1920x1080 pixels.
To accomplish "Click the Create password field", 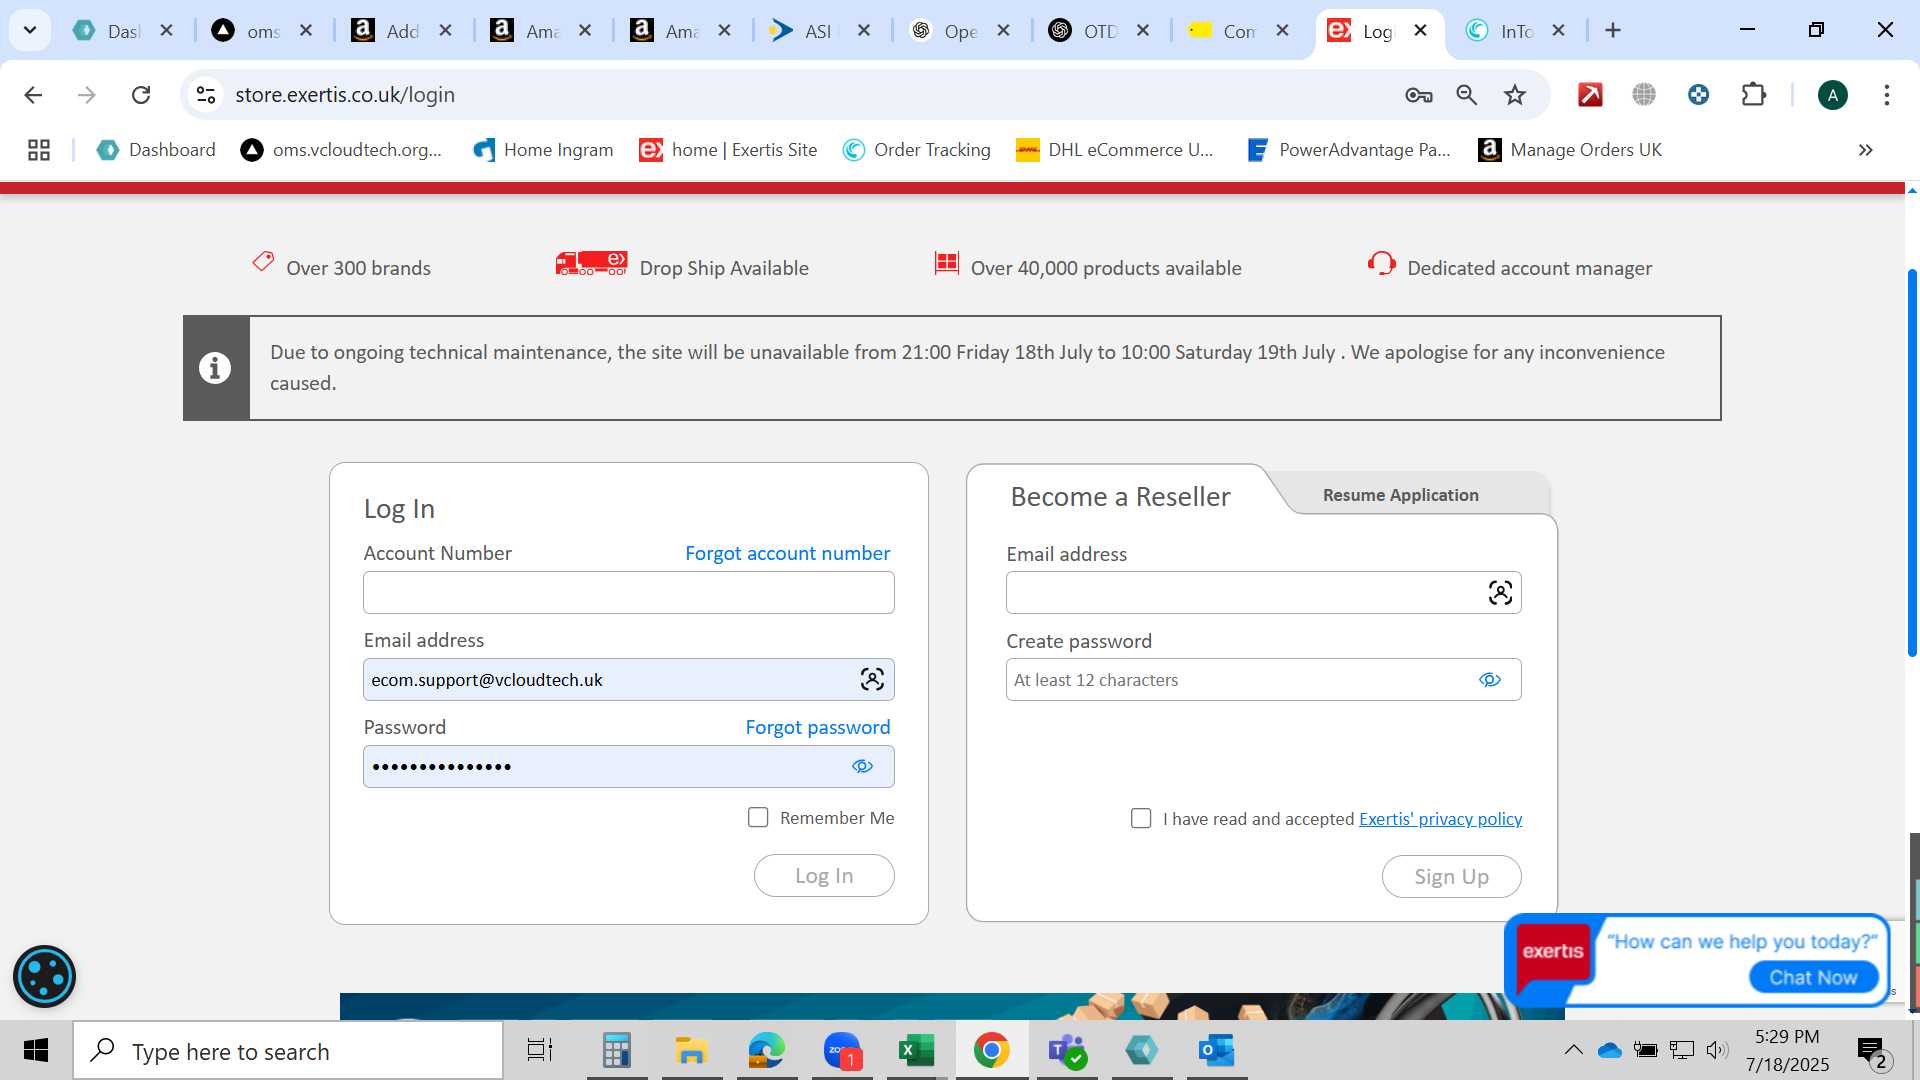I will pyautogui.click(x=1263, y=680).
